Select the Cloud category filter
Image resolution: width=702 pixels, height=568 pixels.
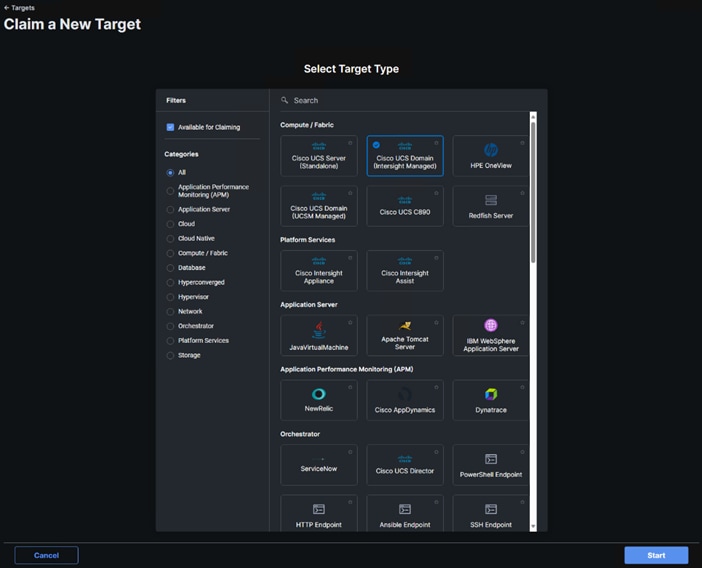(x=170, y=224)
